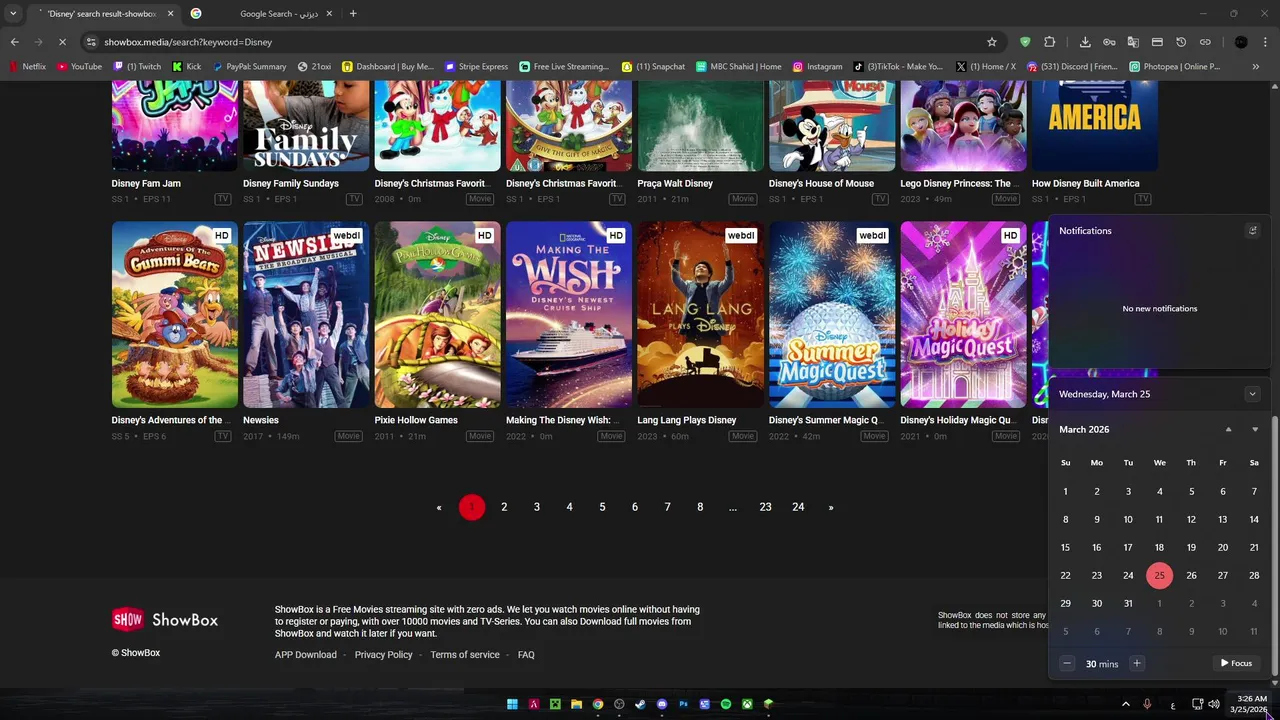Click Disney's House of Mouse title
This screenshot has width=1280, height=720.
point(821,183)
